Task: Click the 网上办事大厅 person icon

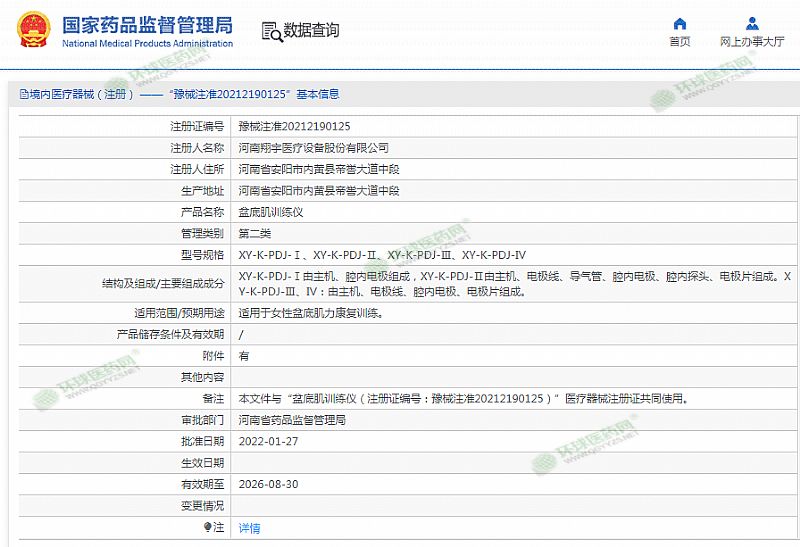Action: pyautogui.click(x=751, y=24)
